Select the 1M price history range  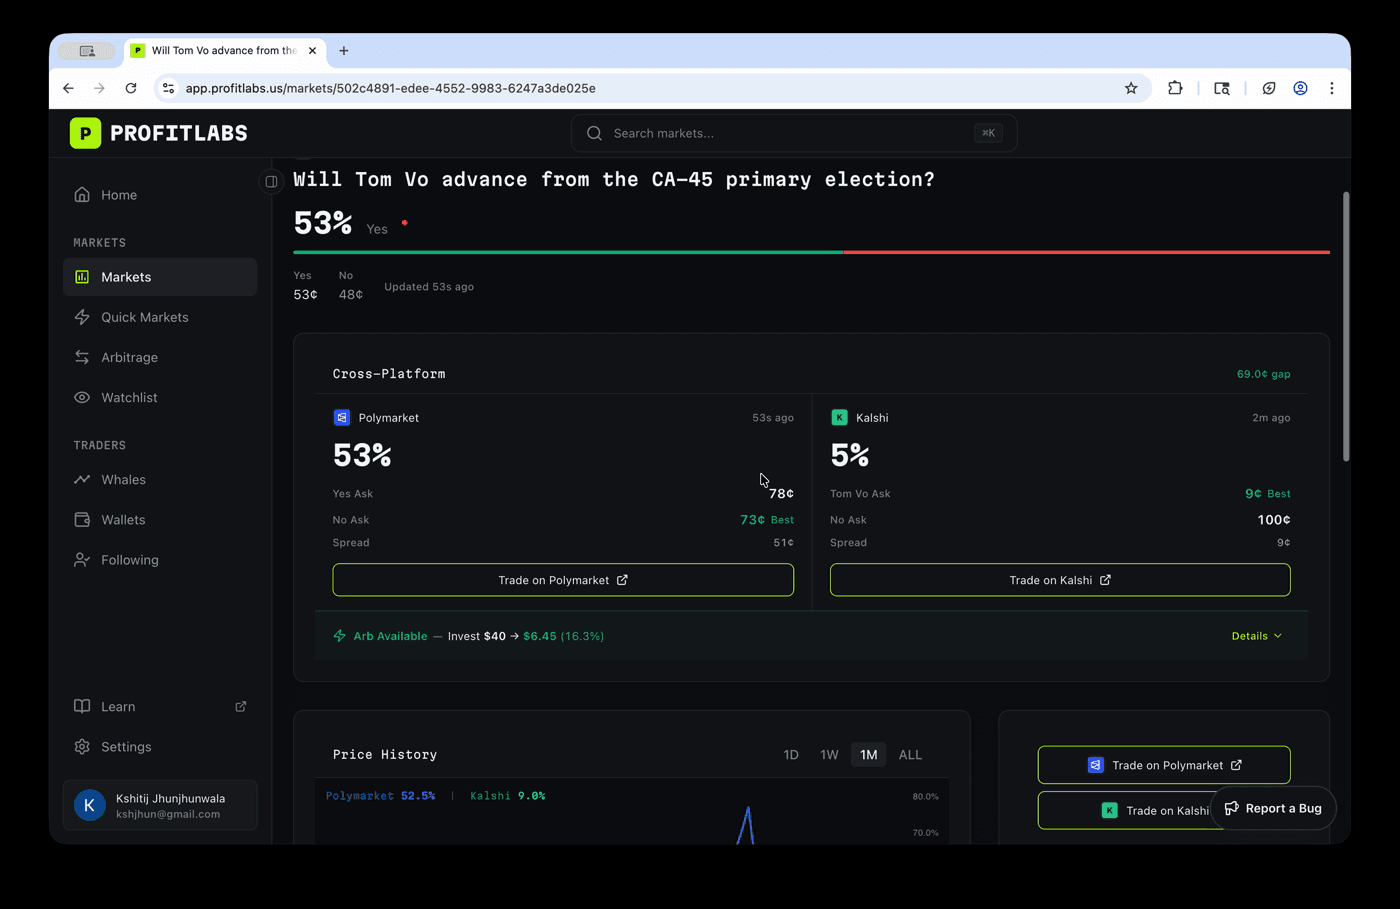coord(869,755)
